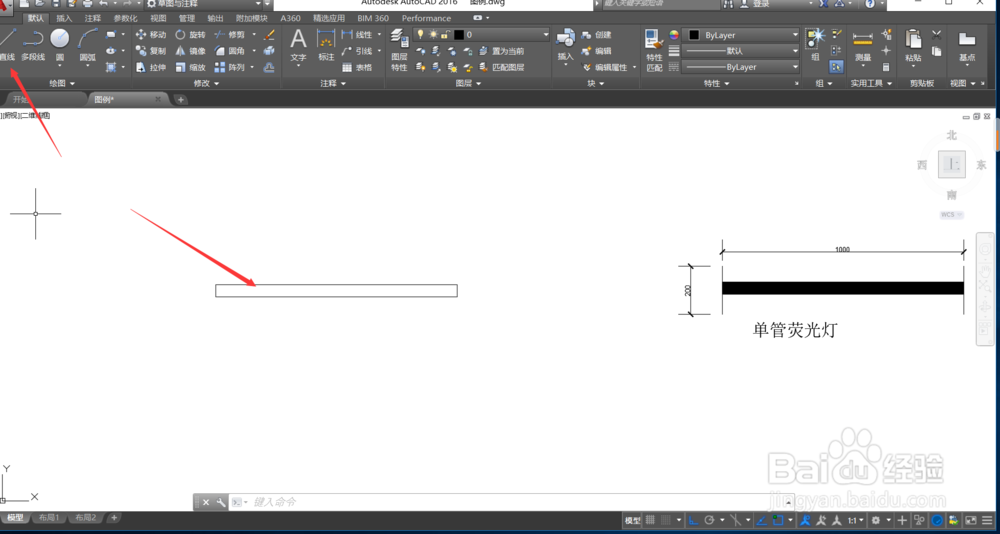Click Create block (创建)
The height and width of the screenshot is (534, 1000).
(596, 34)
